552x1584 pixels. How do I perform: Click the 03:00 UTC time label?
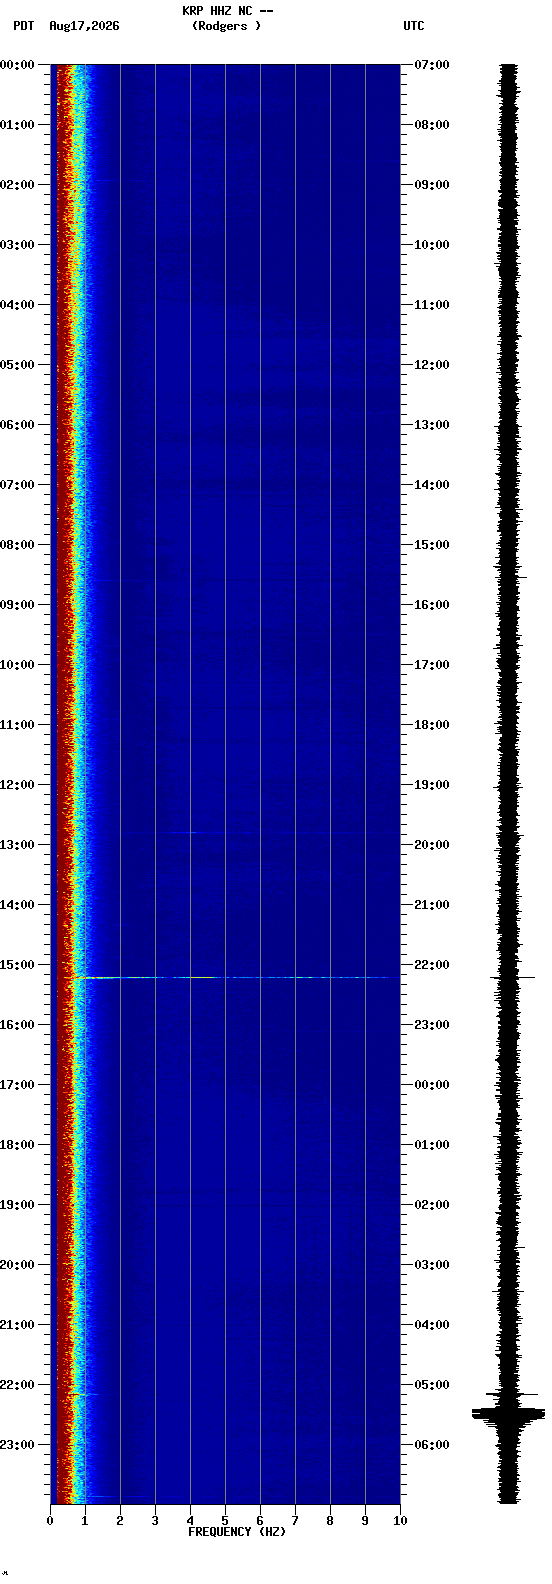coord(432,1265)
